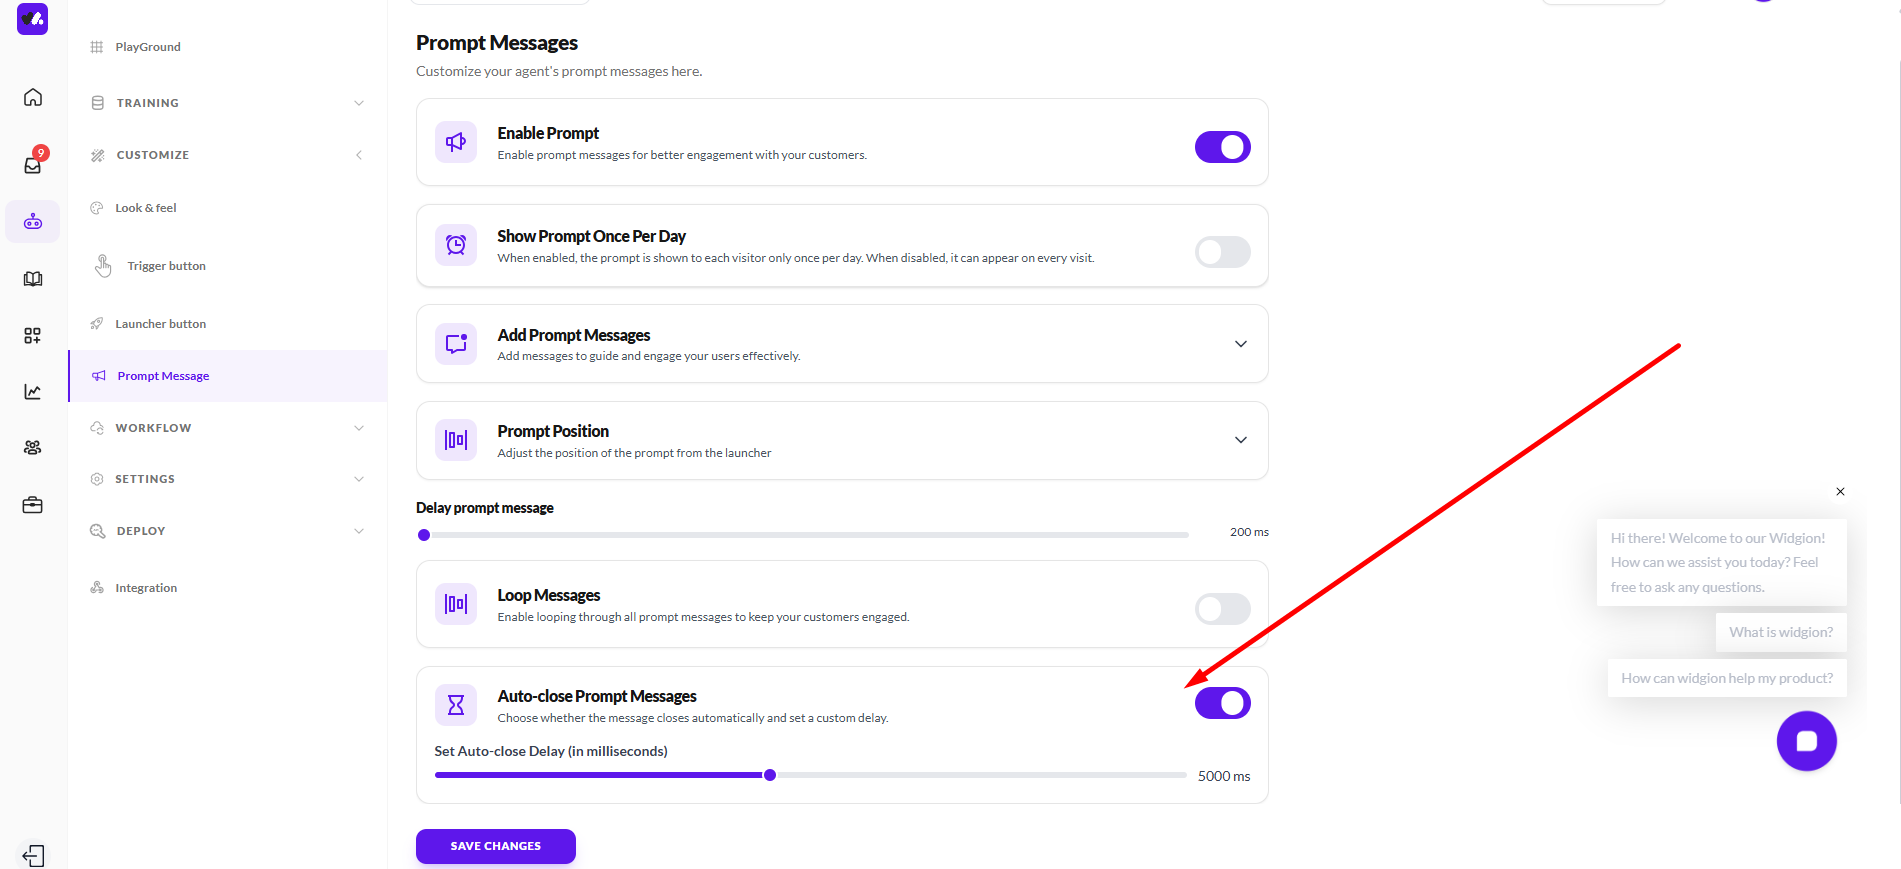Disable the Enable Prompt toggle
The image size is (1901, 869).
coord(1222,147)
